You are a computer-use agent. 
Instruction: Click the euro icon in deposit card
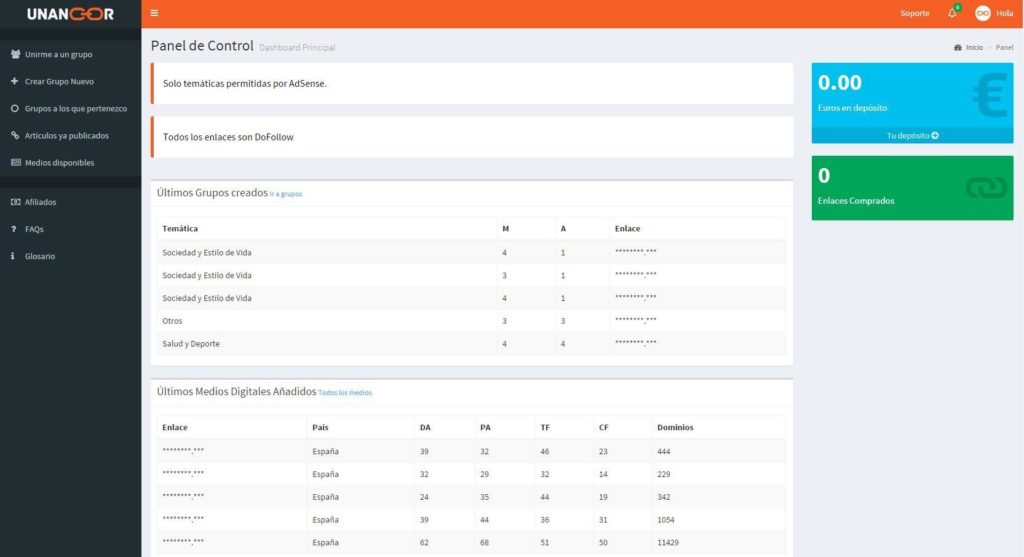[989, 95]
